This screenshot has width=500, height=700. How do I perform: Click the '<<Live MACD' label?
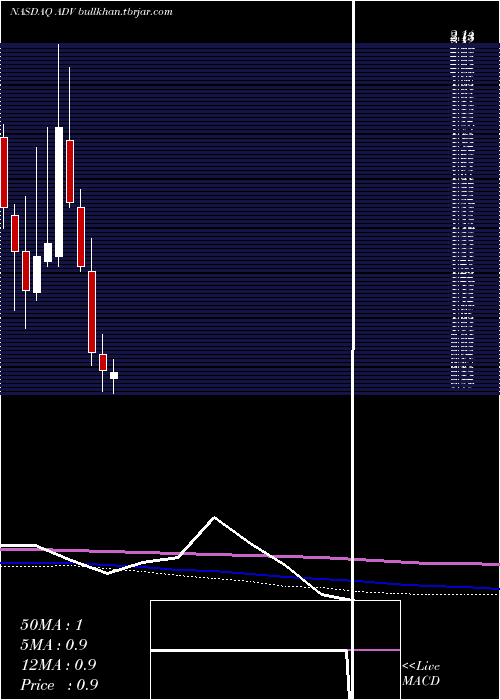[421, 674]
